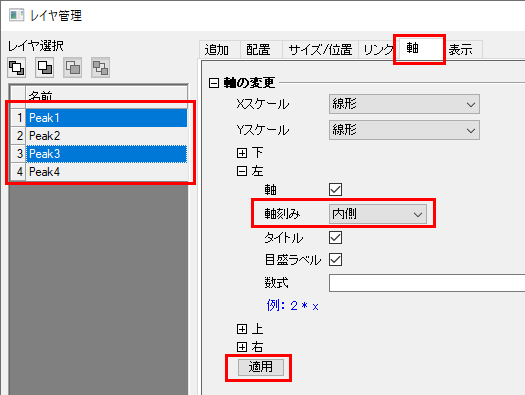The height and width of the screenshot is (395, 525).
Task: Expand the 上 axis section
Action: pos(241,329)
